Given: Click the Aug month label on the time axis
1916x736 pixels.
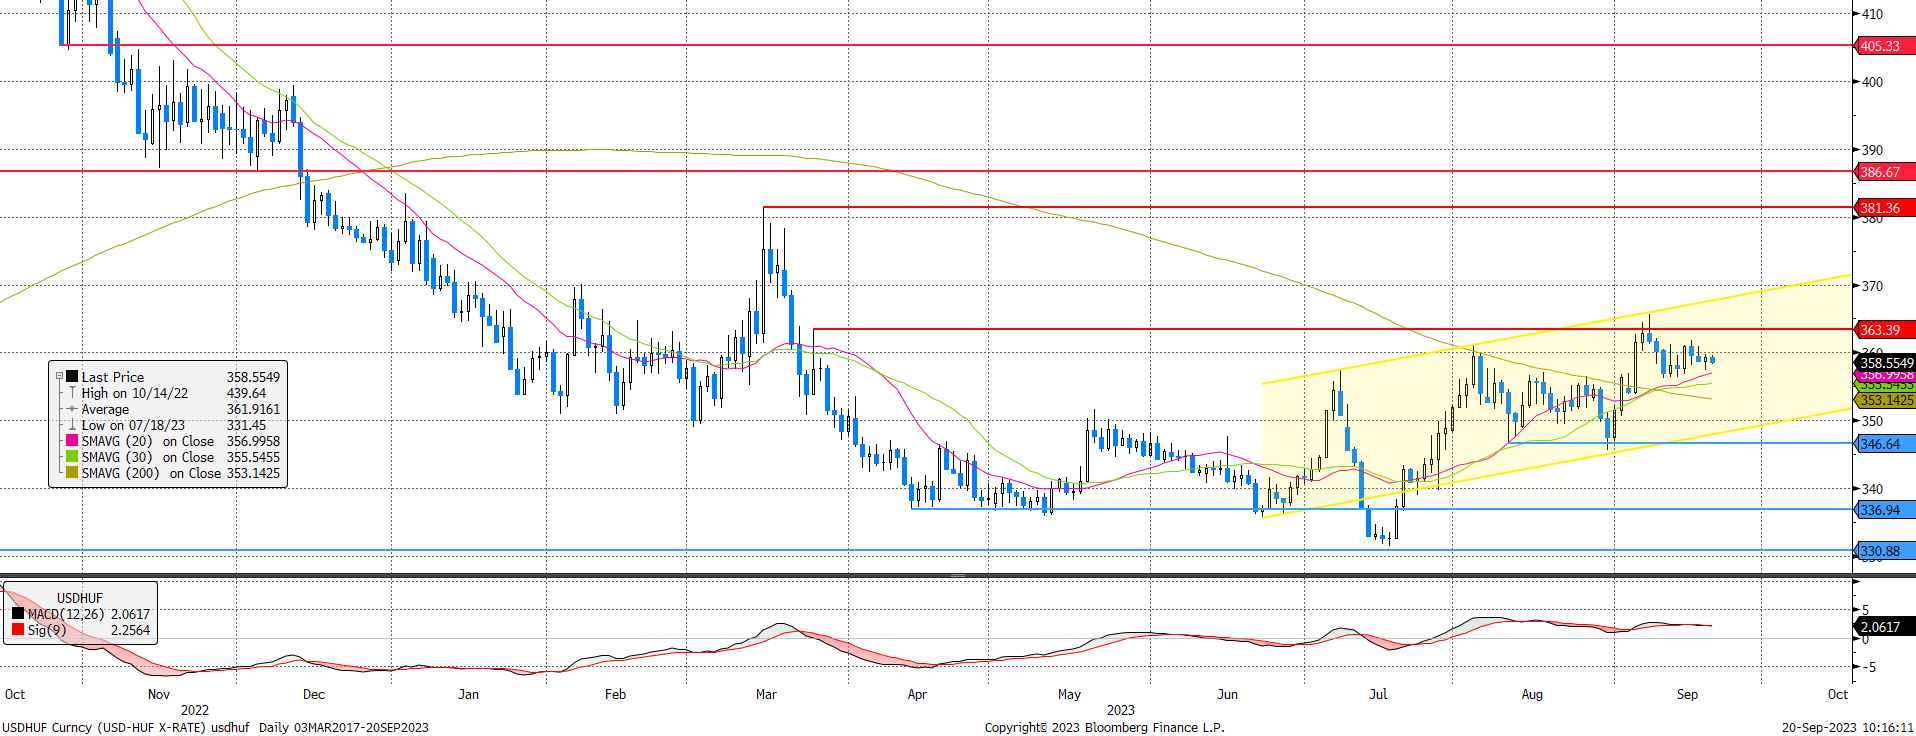Looking at the screenshot, I should pos(1532,694).
